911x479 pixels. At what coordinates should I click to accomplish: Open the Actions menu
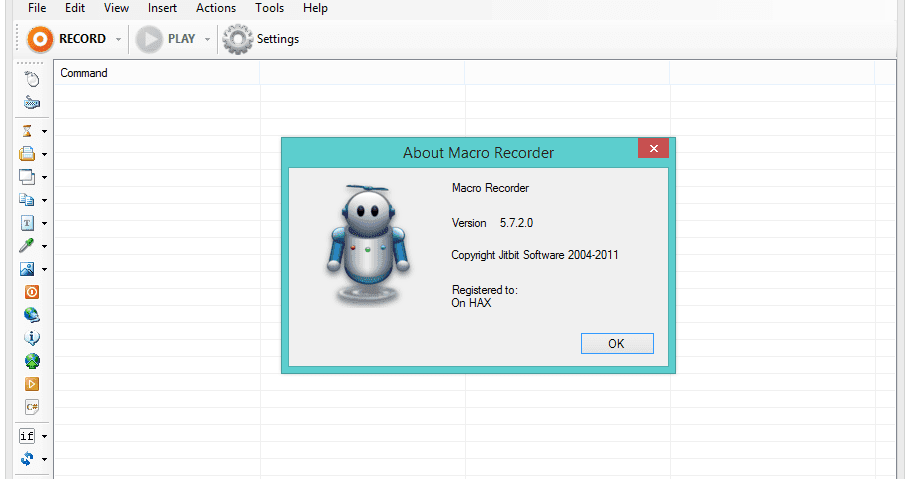pyautogui.click(x=216, y=8)
